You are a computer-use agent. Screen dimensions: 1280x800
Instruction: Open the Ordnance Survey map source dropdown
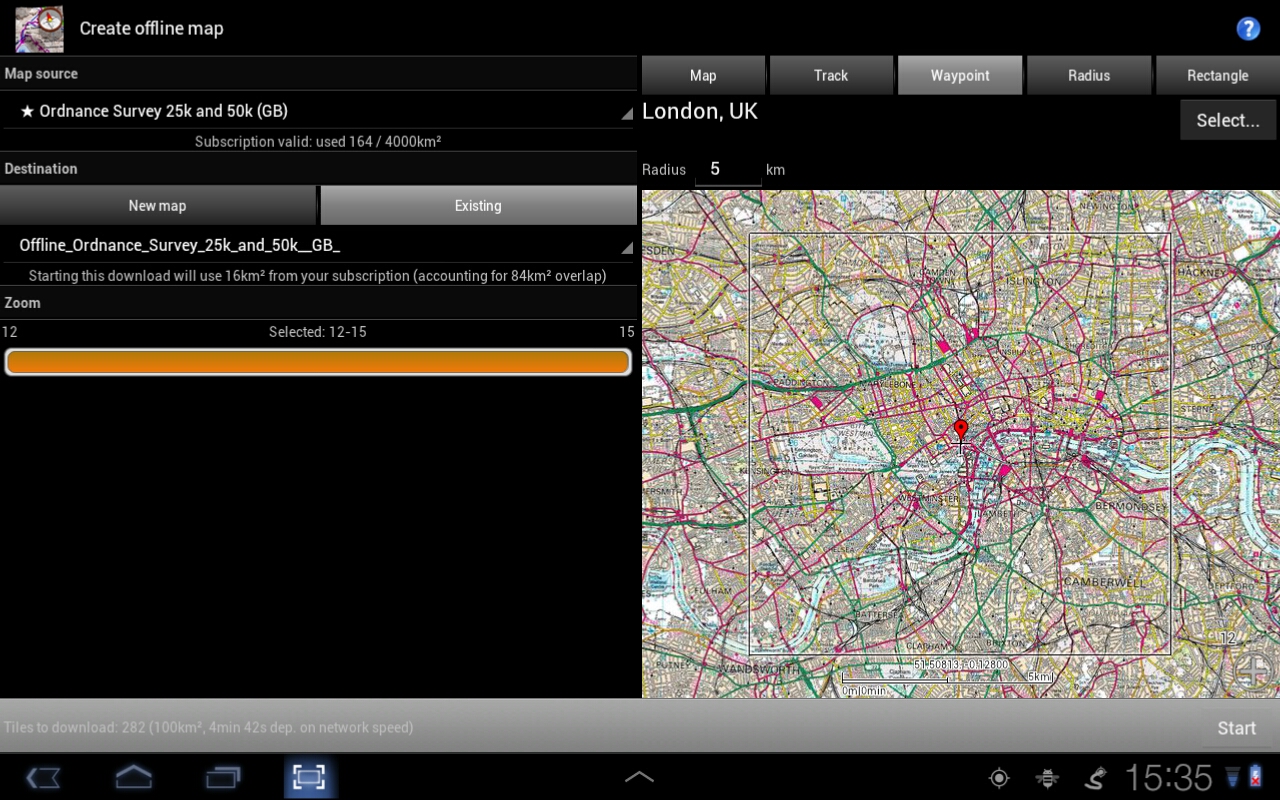pos(318,111)
